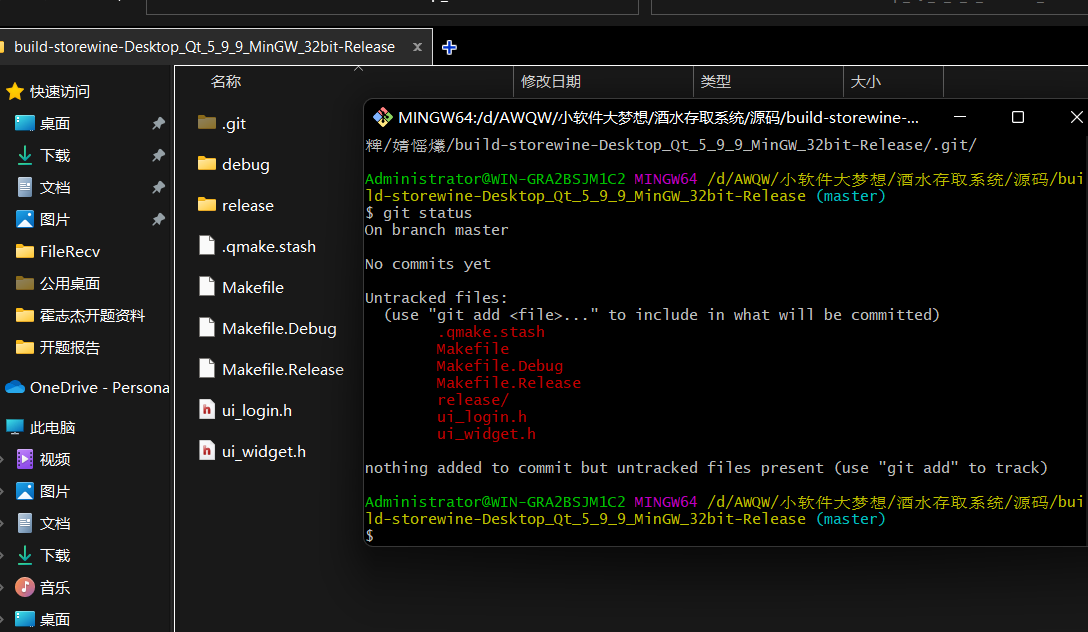Unpin 桌面 from quick access
The width and height of the screenshot is (1088, 632).
pyautogui.click(x=158, y=123)
